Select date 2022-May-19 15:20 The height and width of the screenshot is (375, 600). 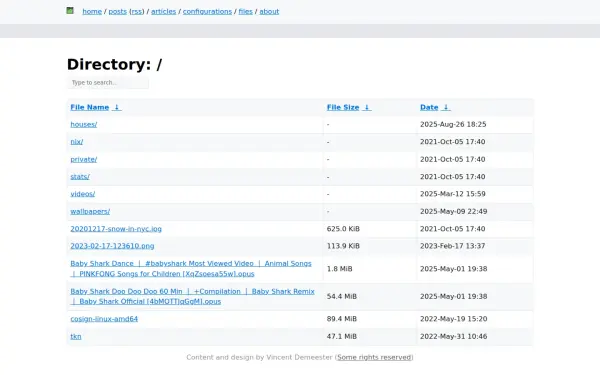453,319
